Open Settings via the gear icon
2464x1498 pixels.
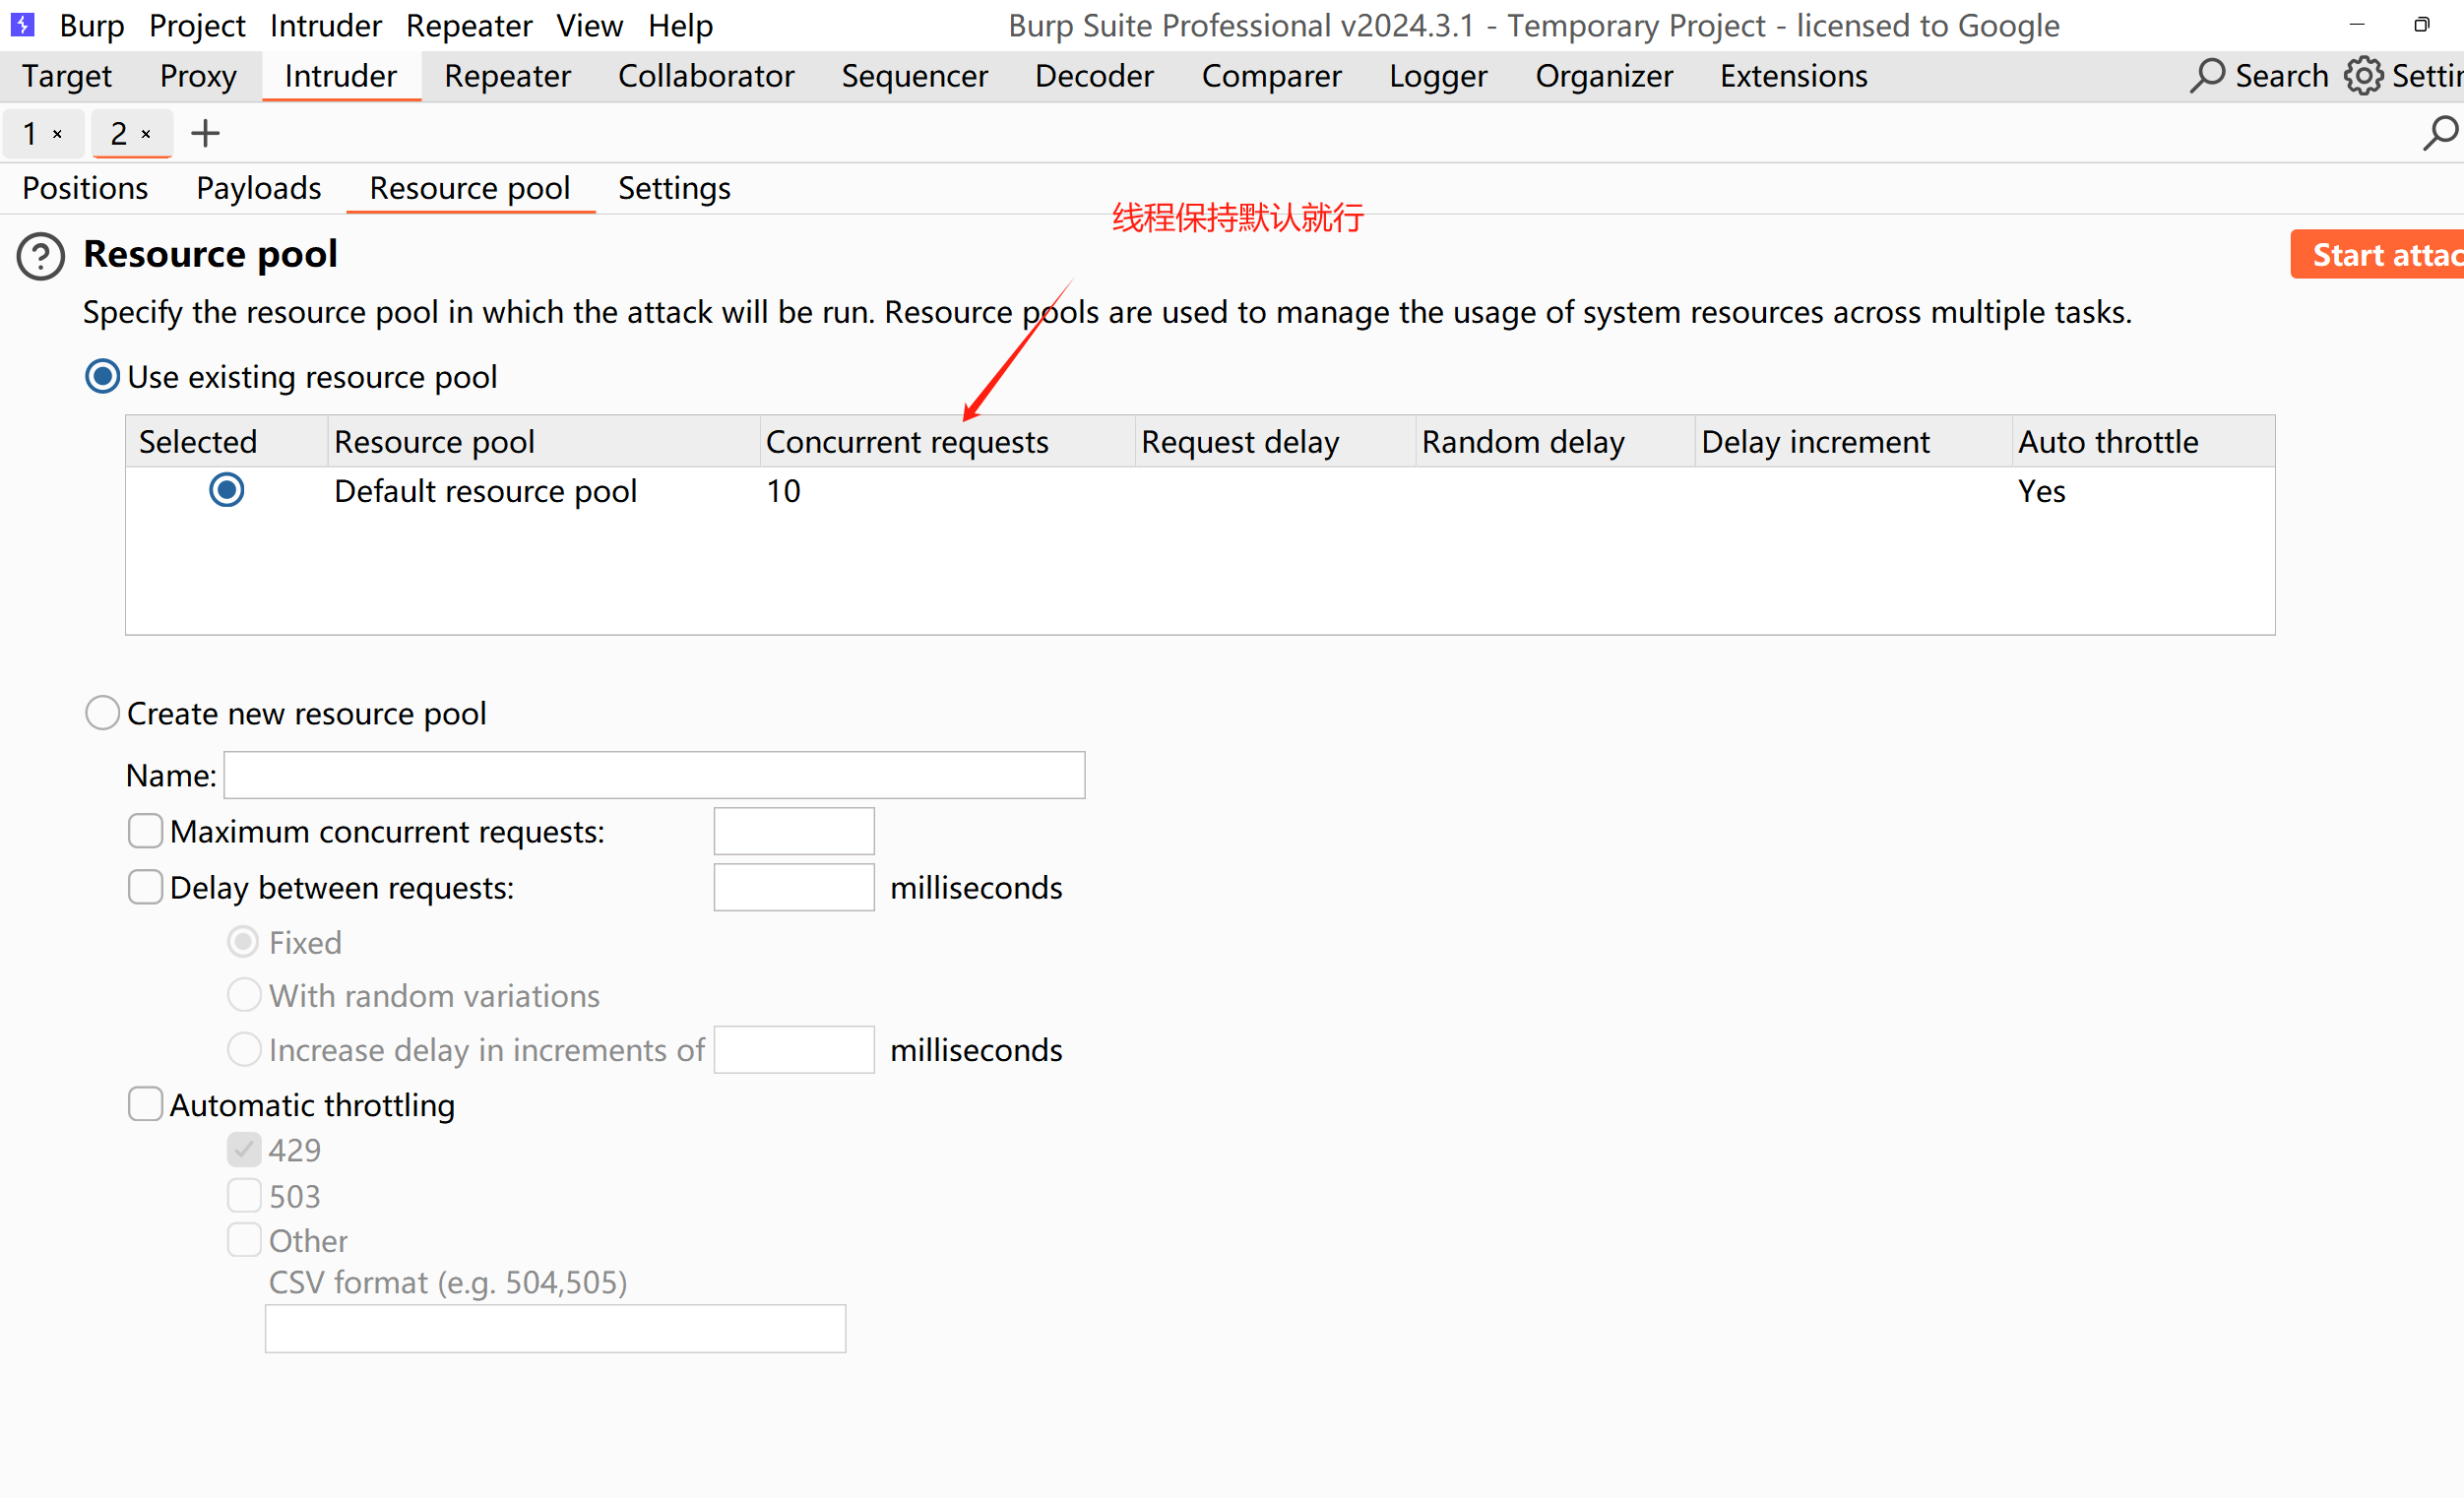[2364, 76]
